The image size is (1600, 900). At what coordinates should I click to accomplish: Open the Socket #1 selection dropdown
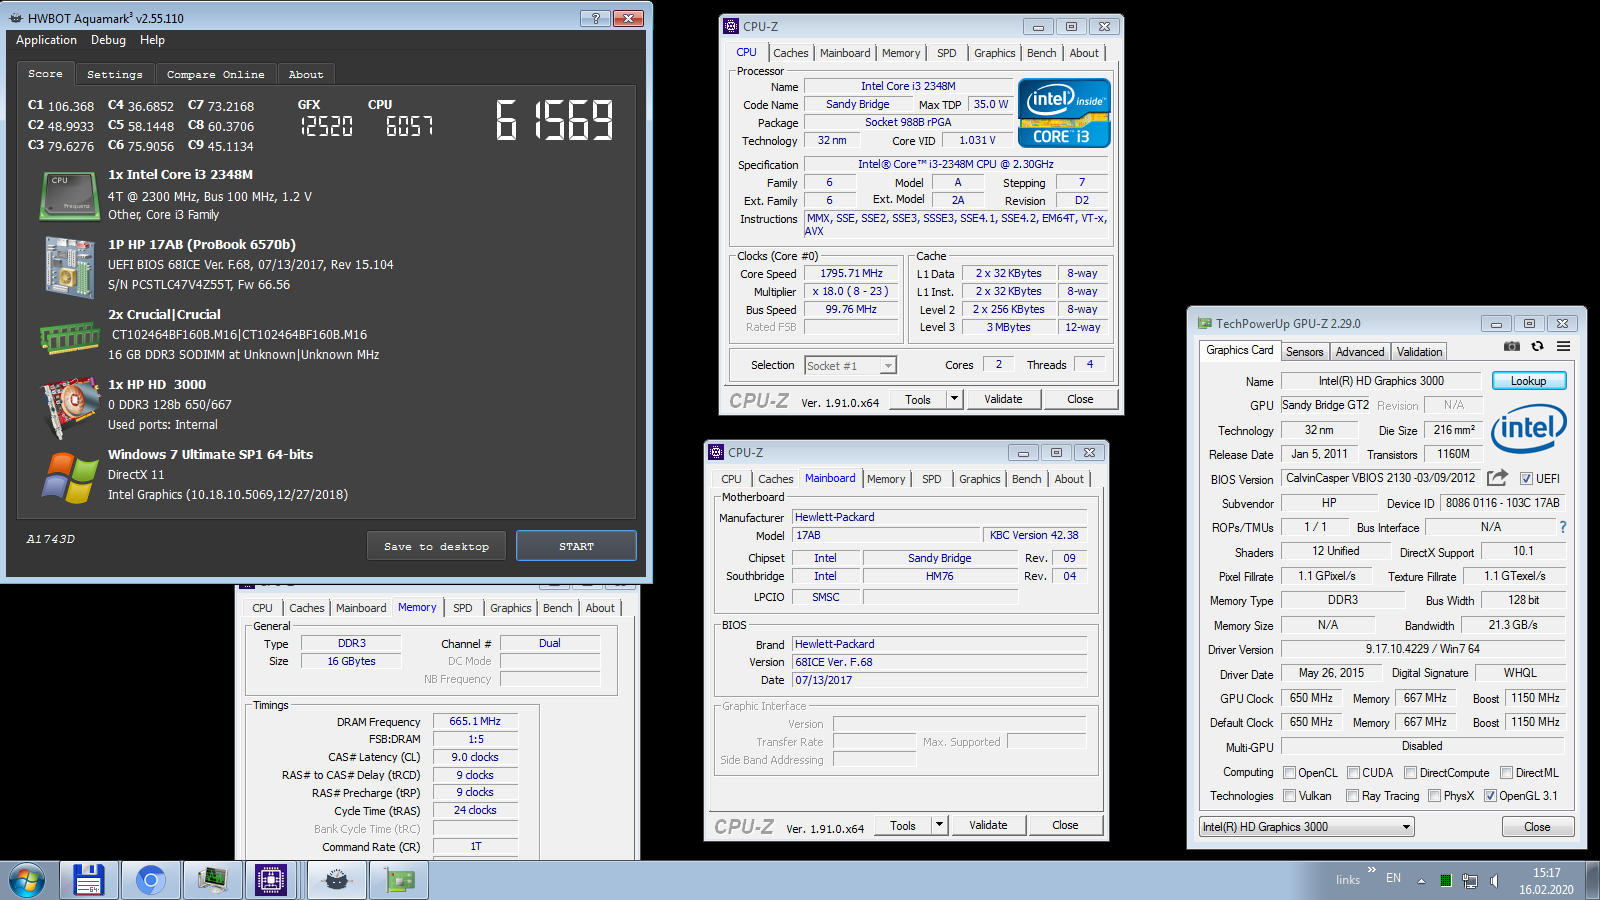coord(851,366)
